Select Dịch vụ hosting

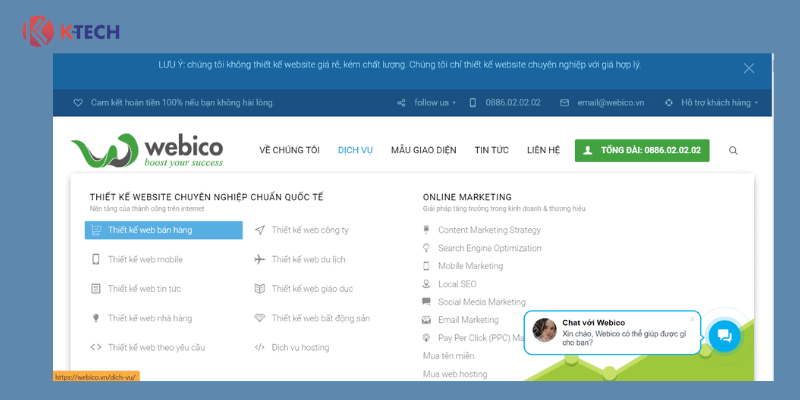click(x=300, y=347)
